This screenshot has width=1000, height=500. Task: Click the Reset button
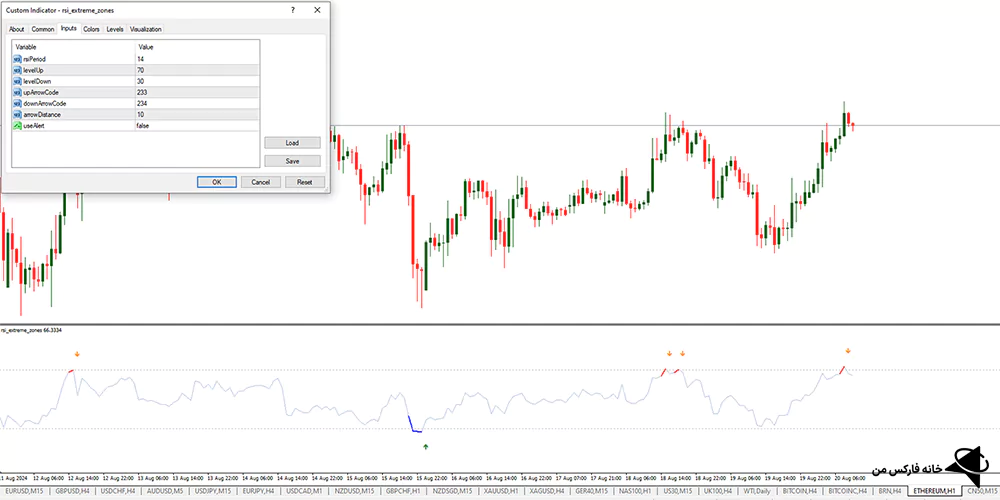305,182
